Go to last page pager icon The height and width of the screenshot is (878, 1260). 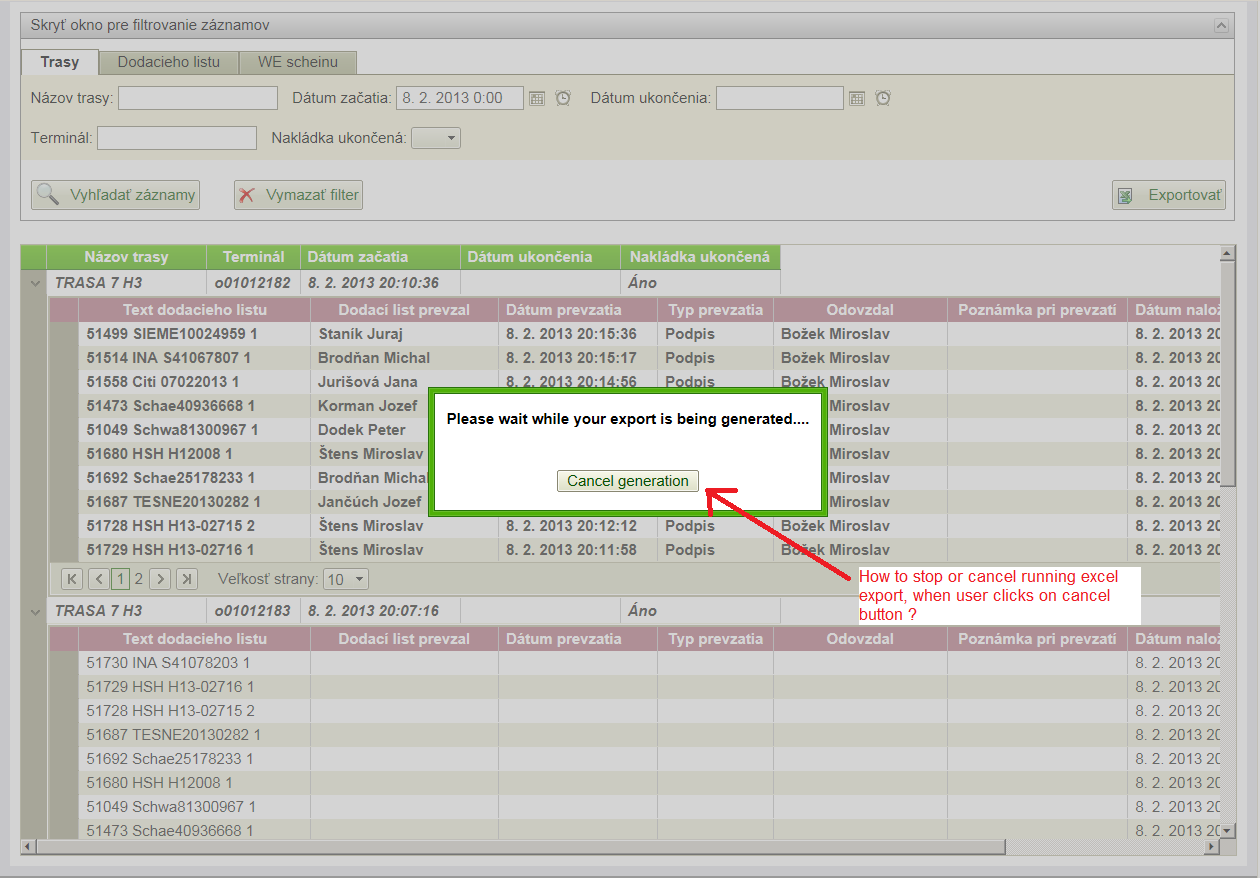click(187, 578)
